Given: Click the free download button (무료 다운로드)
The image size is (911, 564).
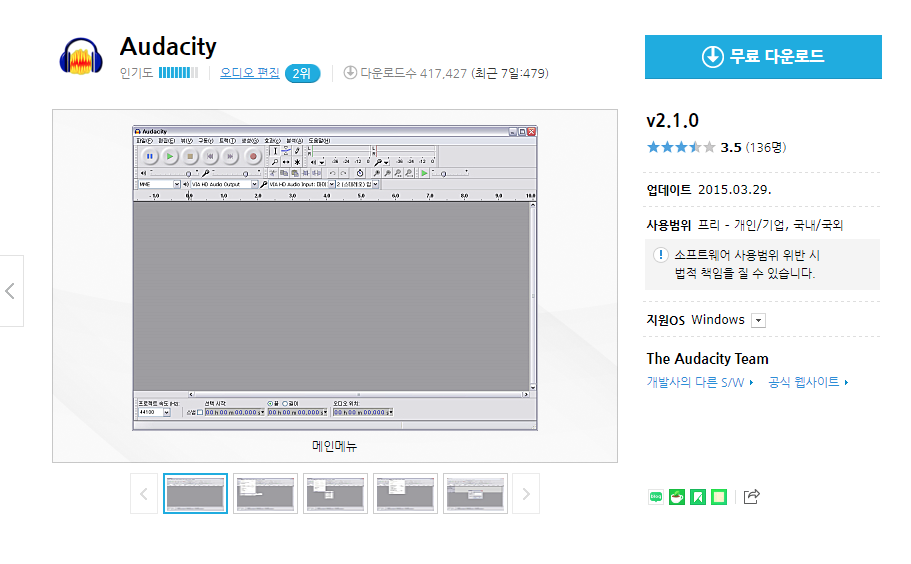Looking at the screenshot, I should 763,56.
